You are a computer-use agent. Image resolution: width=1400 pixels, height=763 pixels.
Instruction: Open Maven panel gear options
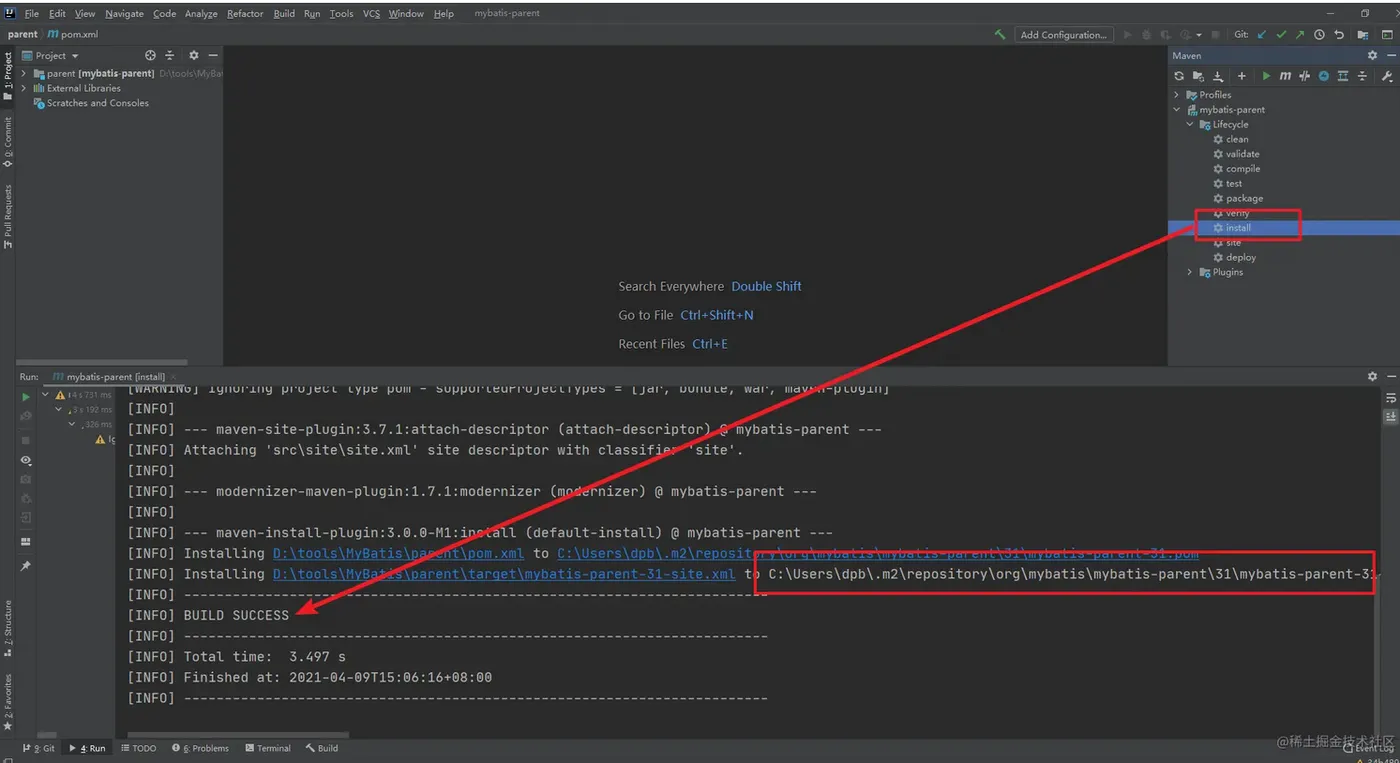[x=1372, y=56]
